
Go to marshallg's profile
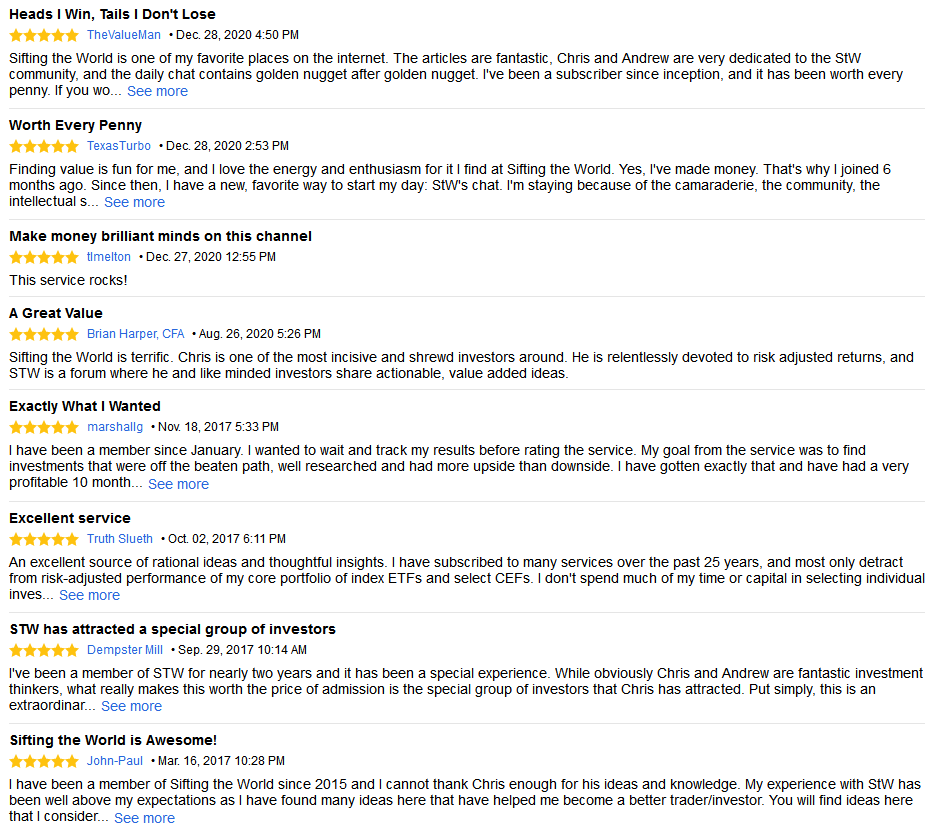click(x=115, y=427)
